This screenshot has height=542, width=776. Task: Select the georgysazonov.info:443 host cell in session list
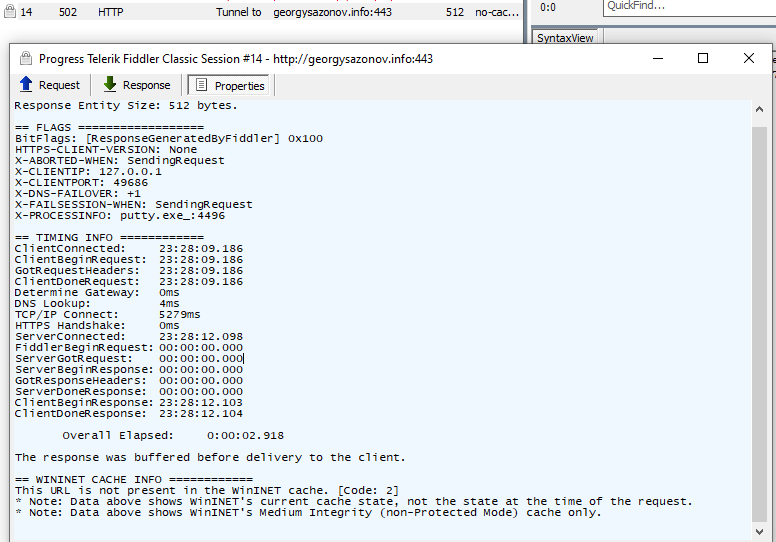coord(333,12)
